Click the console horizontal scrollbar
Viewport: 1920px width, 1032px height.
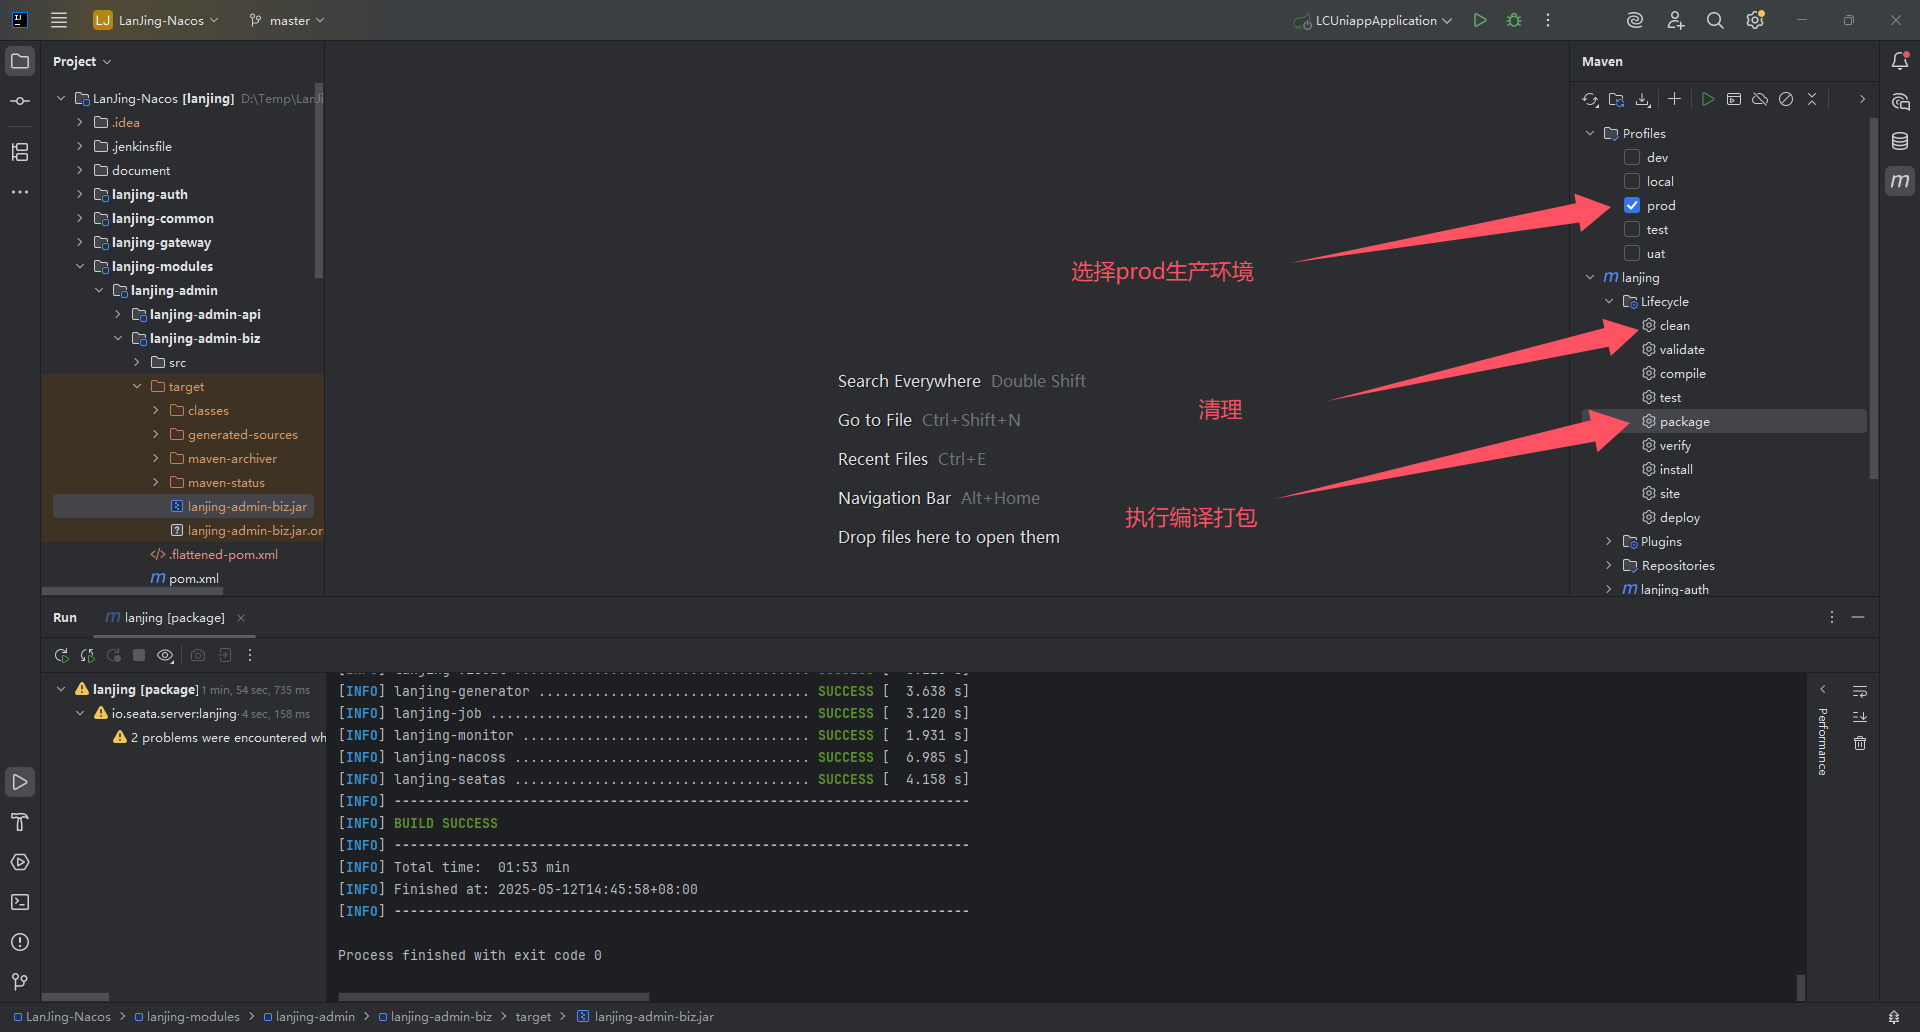click(494, 997)
